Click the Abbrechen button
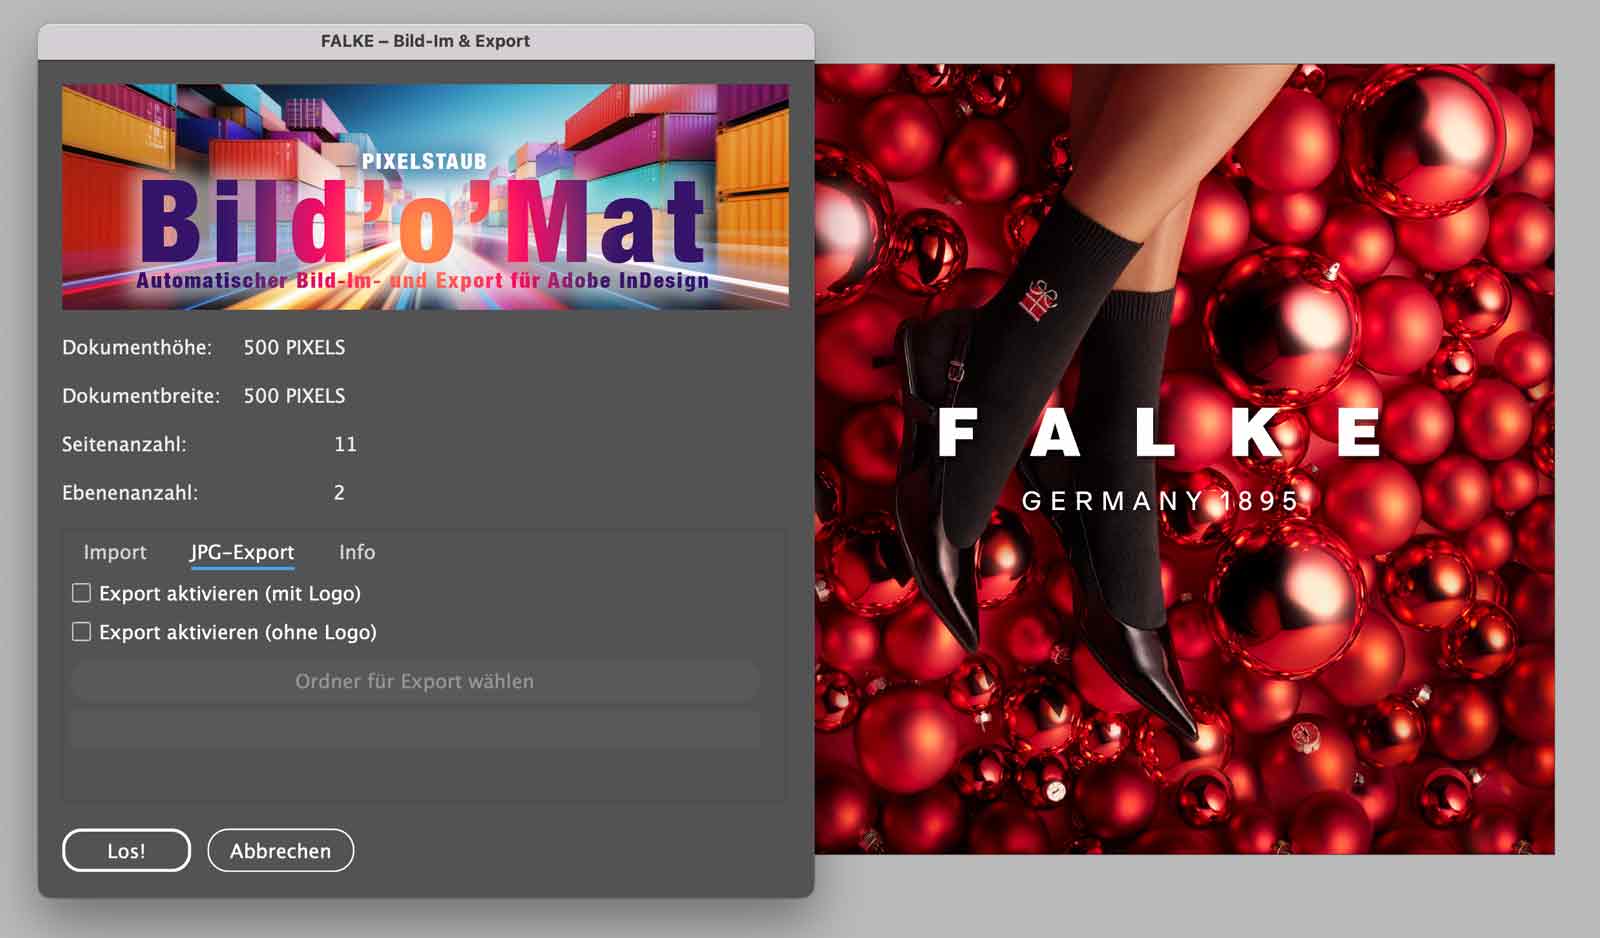Screen dimensions: 1600x938 (280, 850)
